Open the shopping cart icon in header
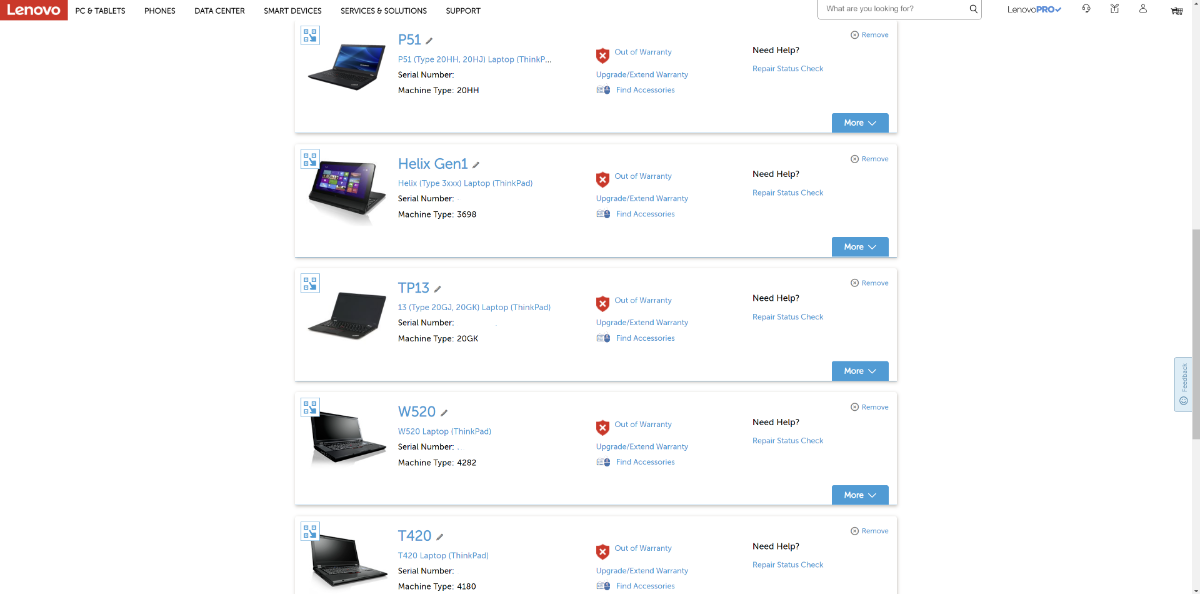 coord(1175,10)
